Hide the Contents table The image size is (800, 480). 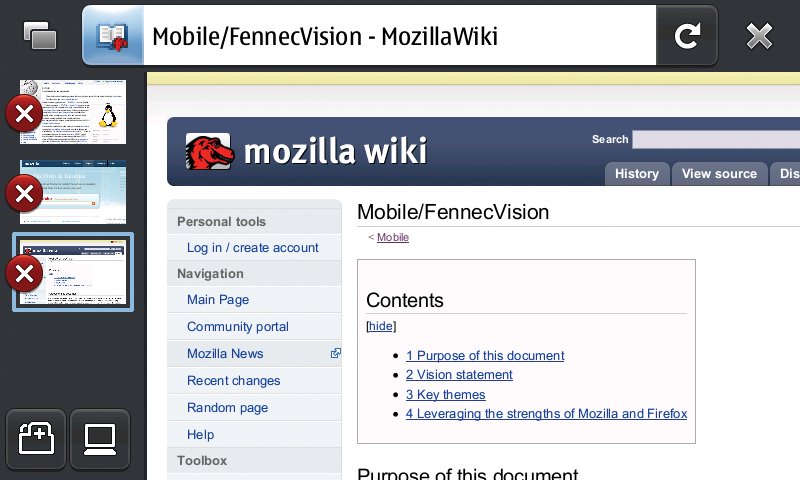pos(381,326)
